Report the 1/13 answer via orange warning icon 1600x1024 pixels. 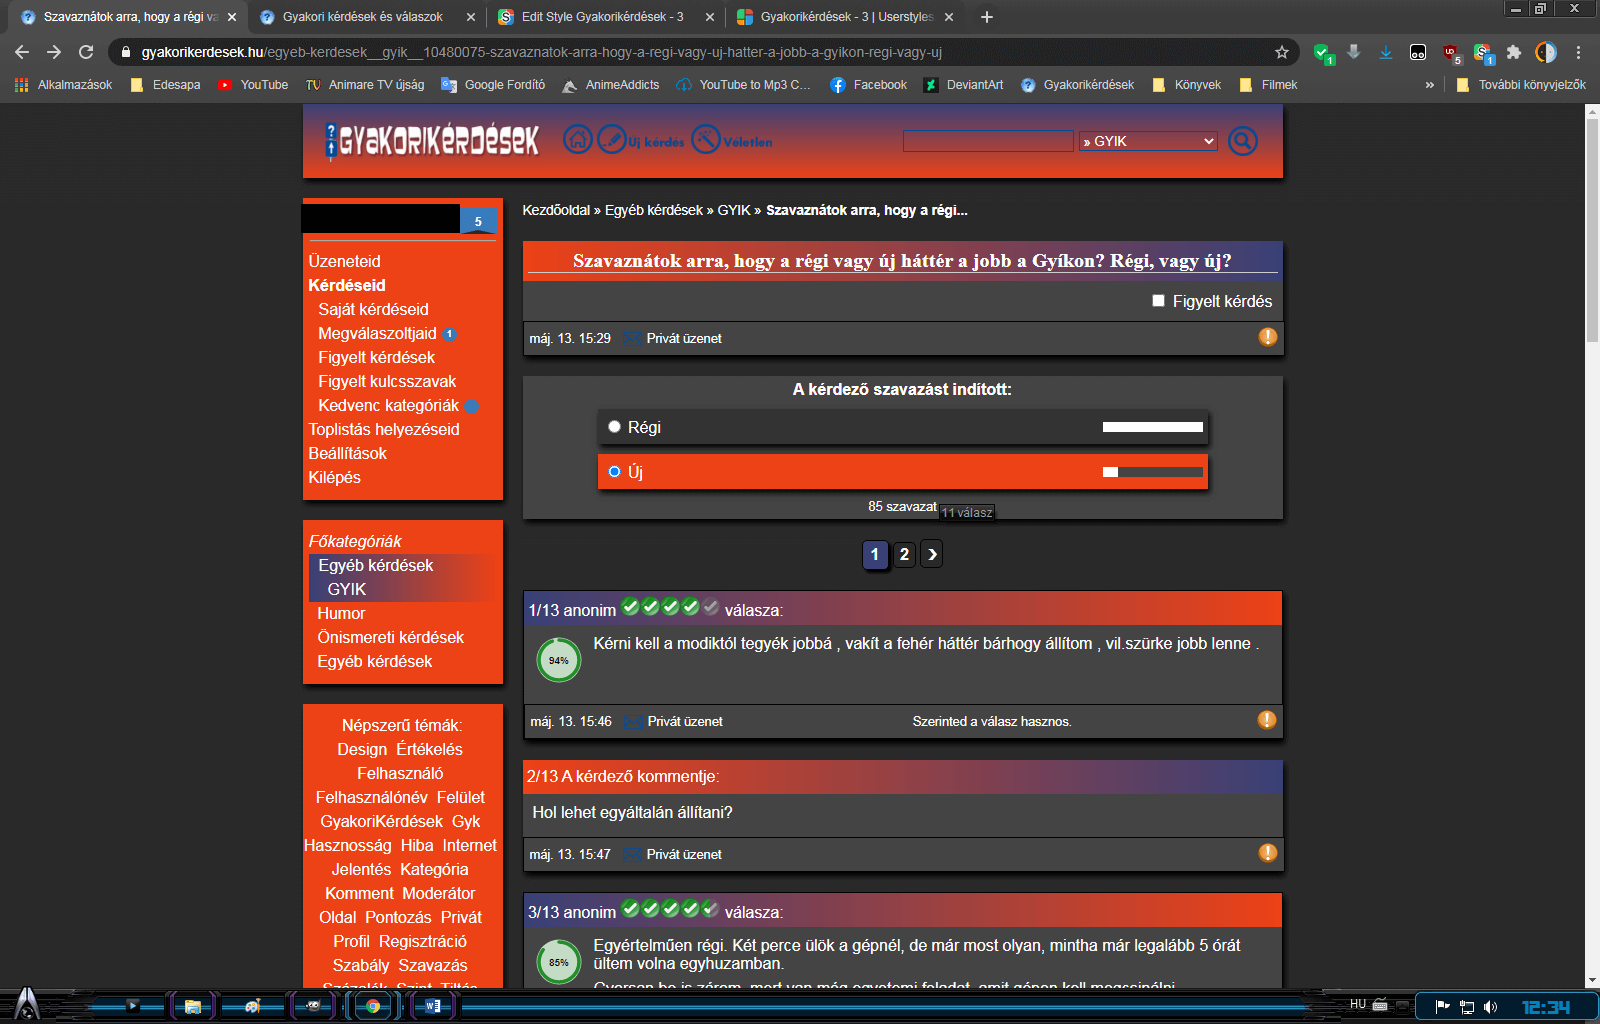pyautogui.click(x=1267, y=720)
